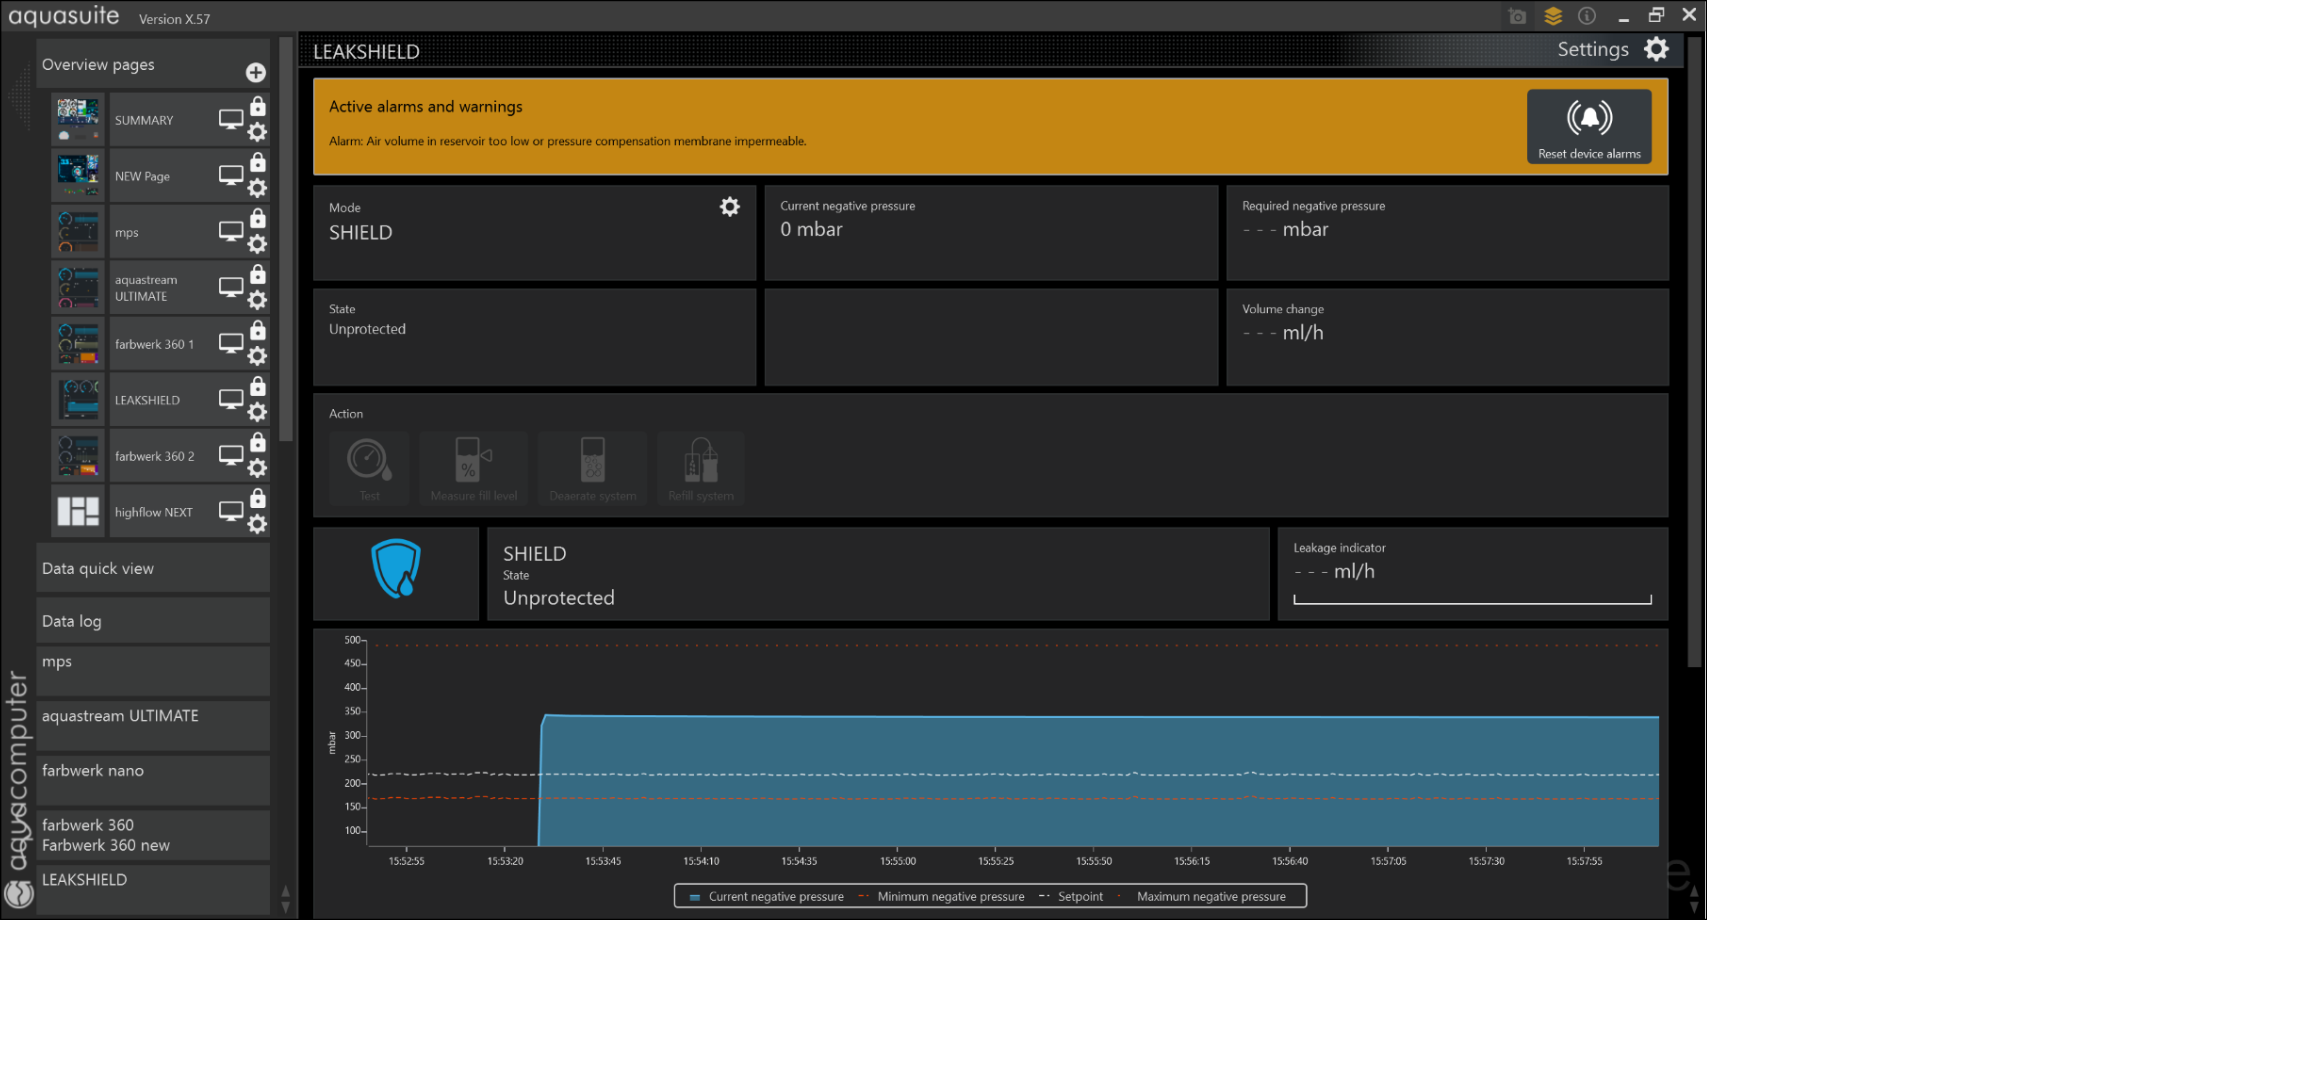This screenshot has width=2304, height=1070.
Task: Open the farbwerk 360 1 overview page
Action: tap(154, 344)
